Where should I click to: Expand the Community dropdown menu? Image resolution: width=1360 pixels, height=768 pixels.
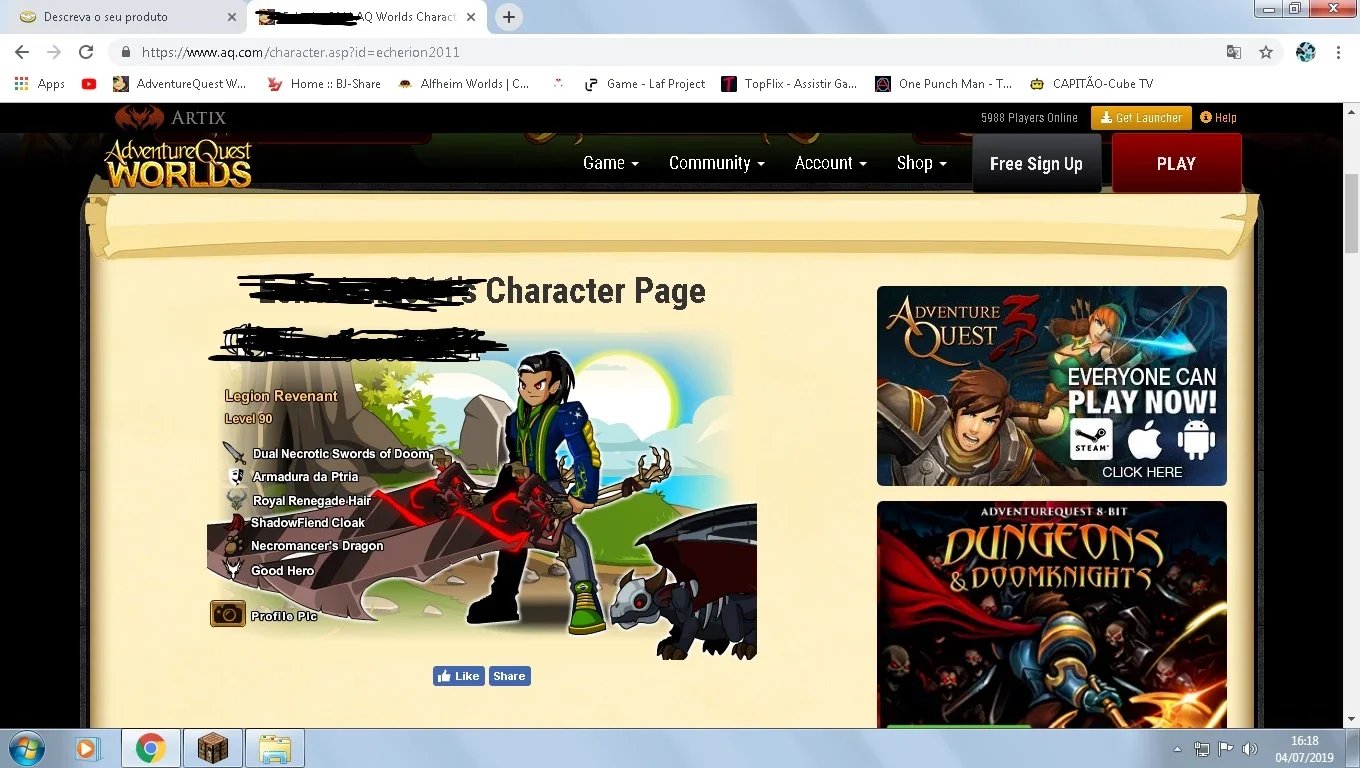[717, 163]
